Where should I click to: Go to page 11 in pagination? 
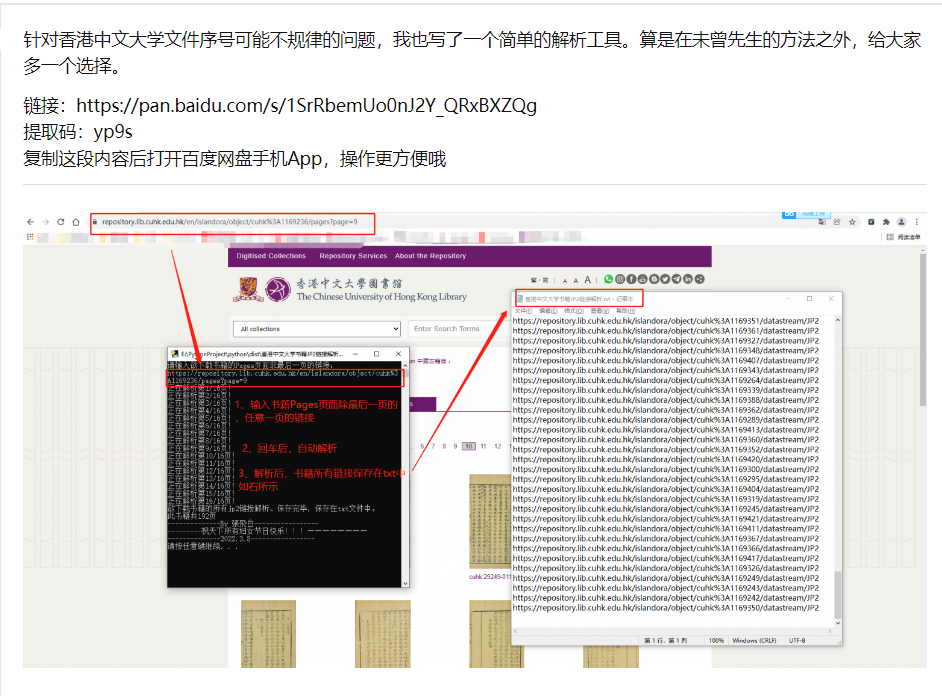pyautogui.click(x=483, y=446)
